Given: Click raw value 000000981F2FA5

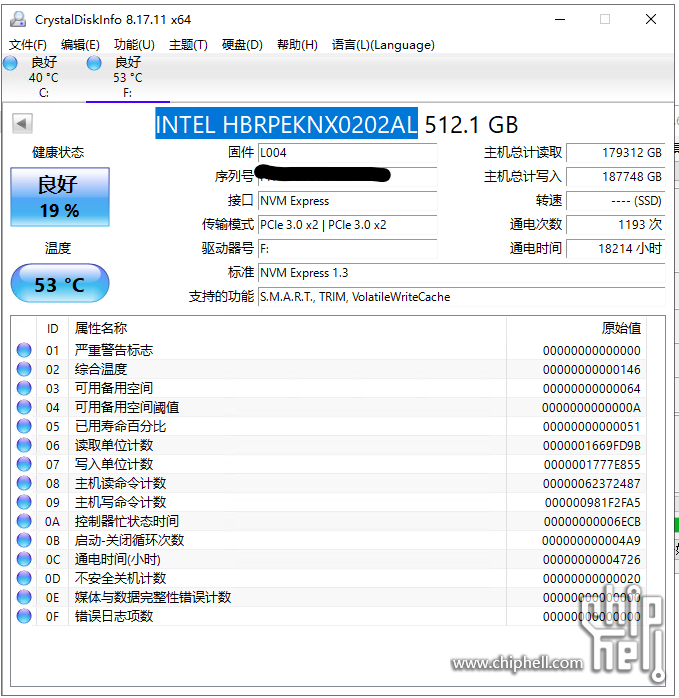Looking at the screenshot, I should coord(593,503).
